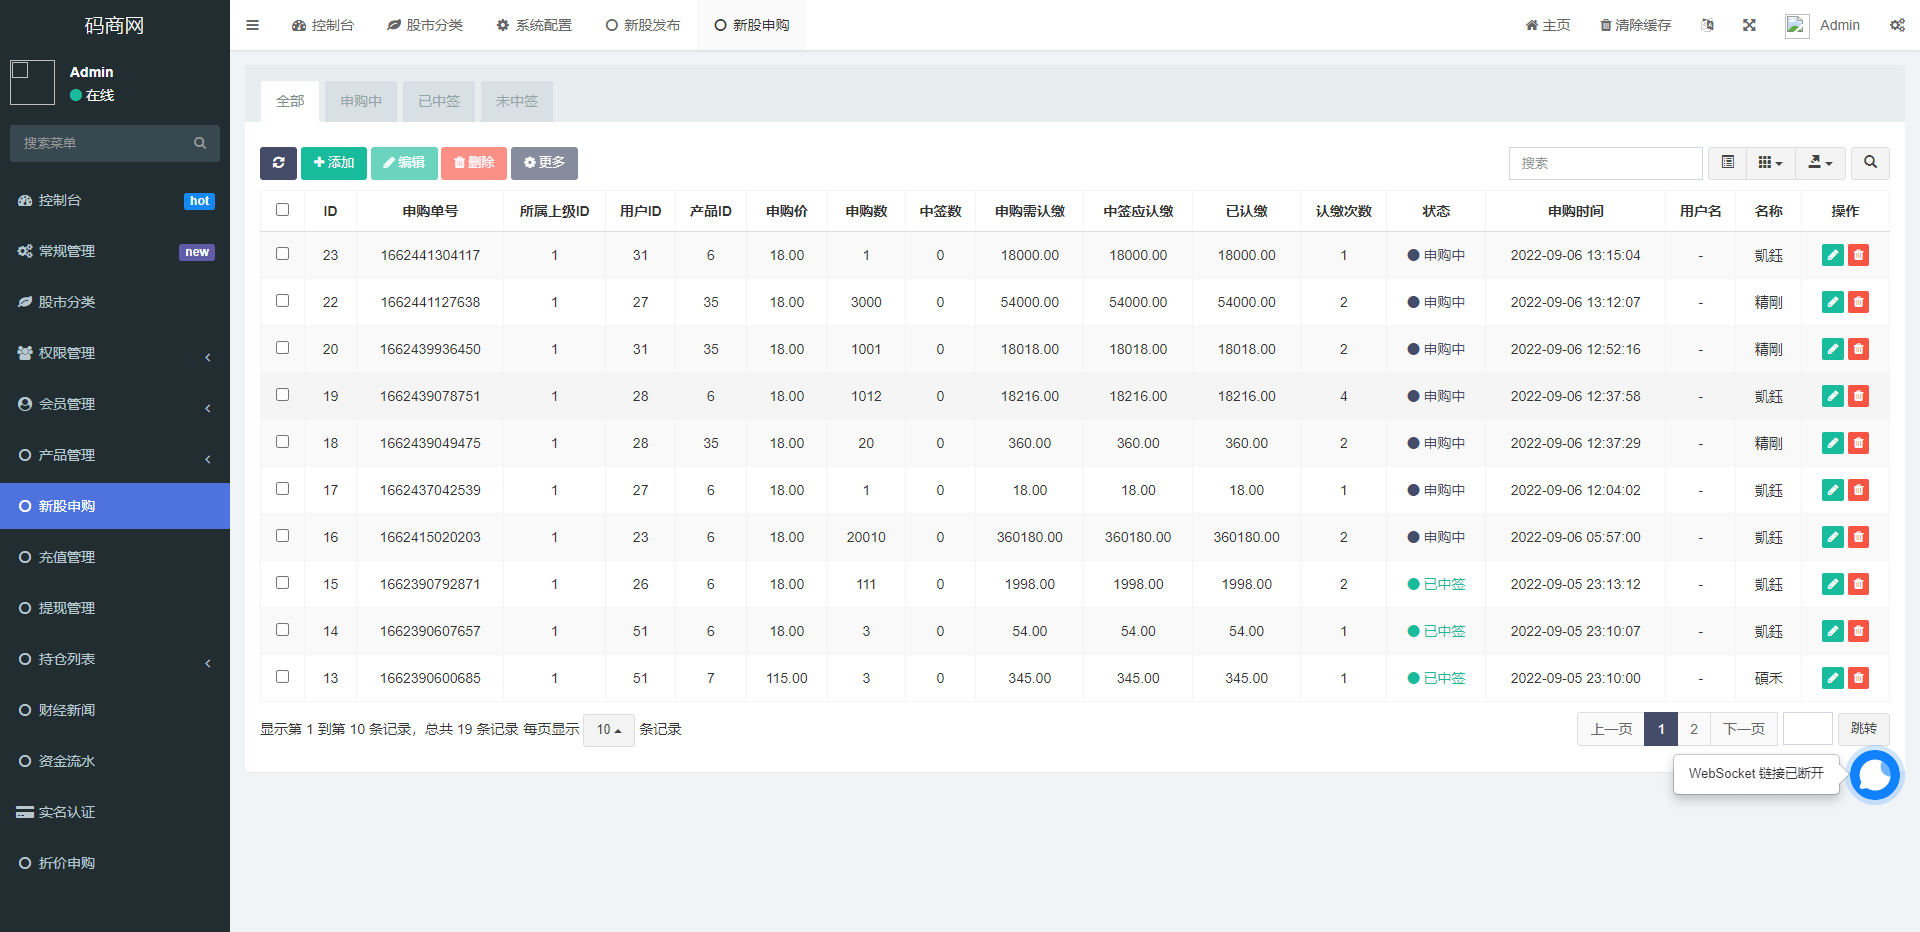Click the magnifier advanced search button

(1870, 163)
